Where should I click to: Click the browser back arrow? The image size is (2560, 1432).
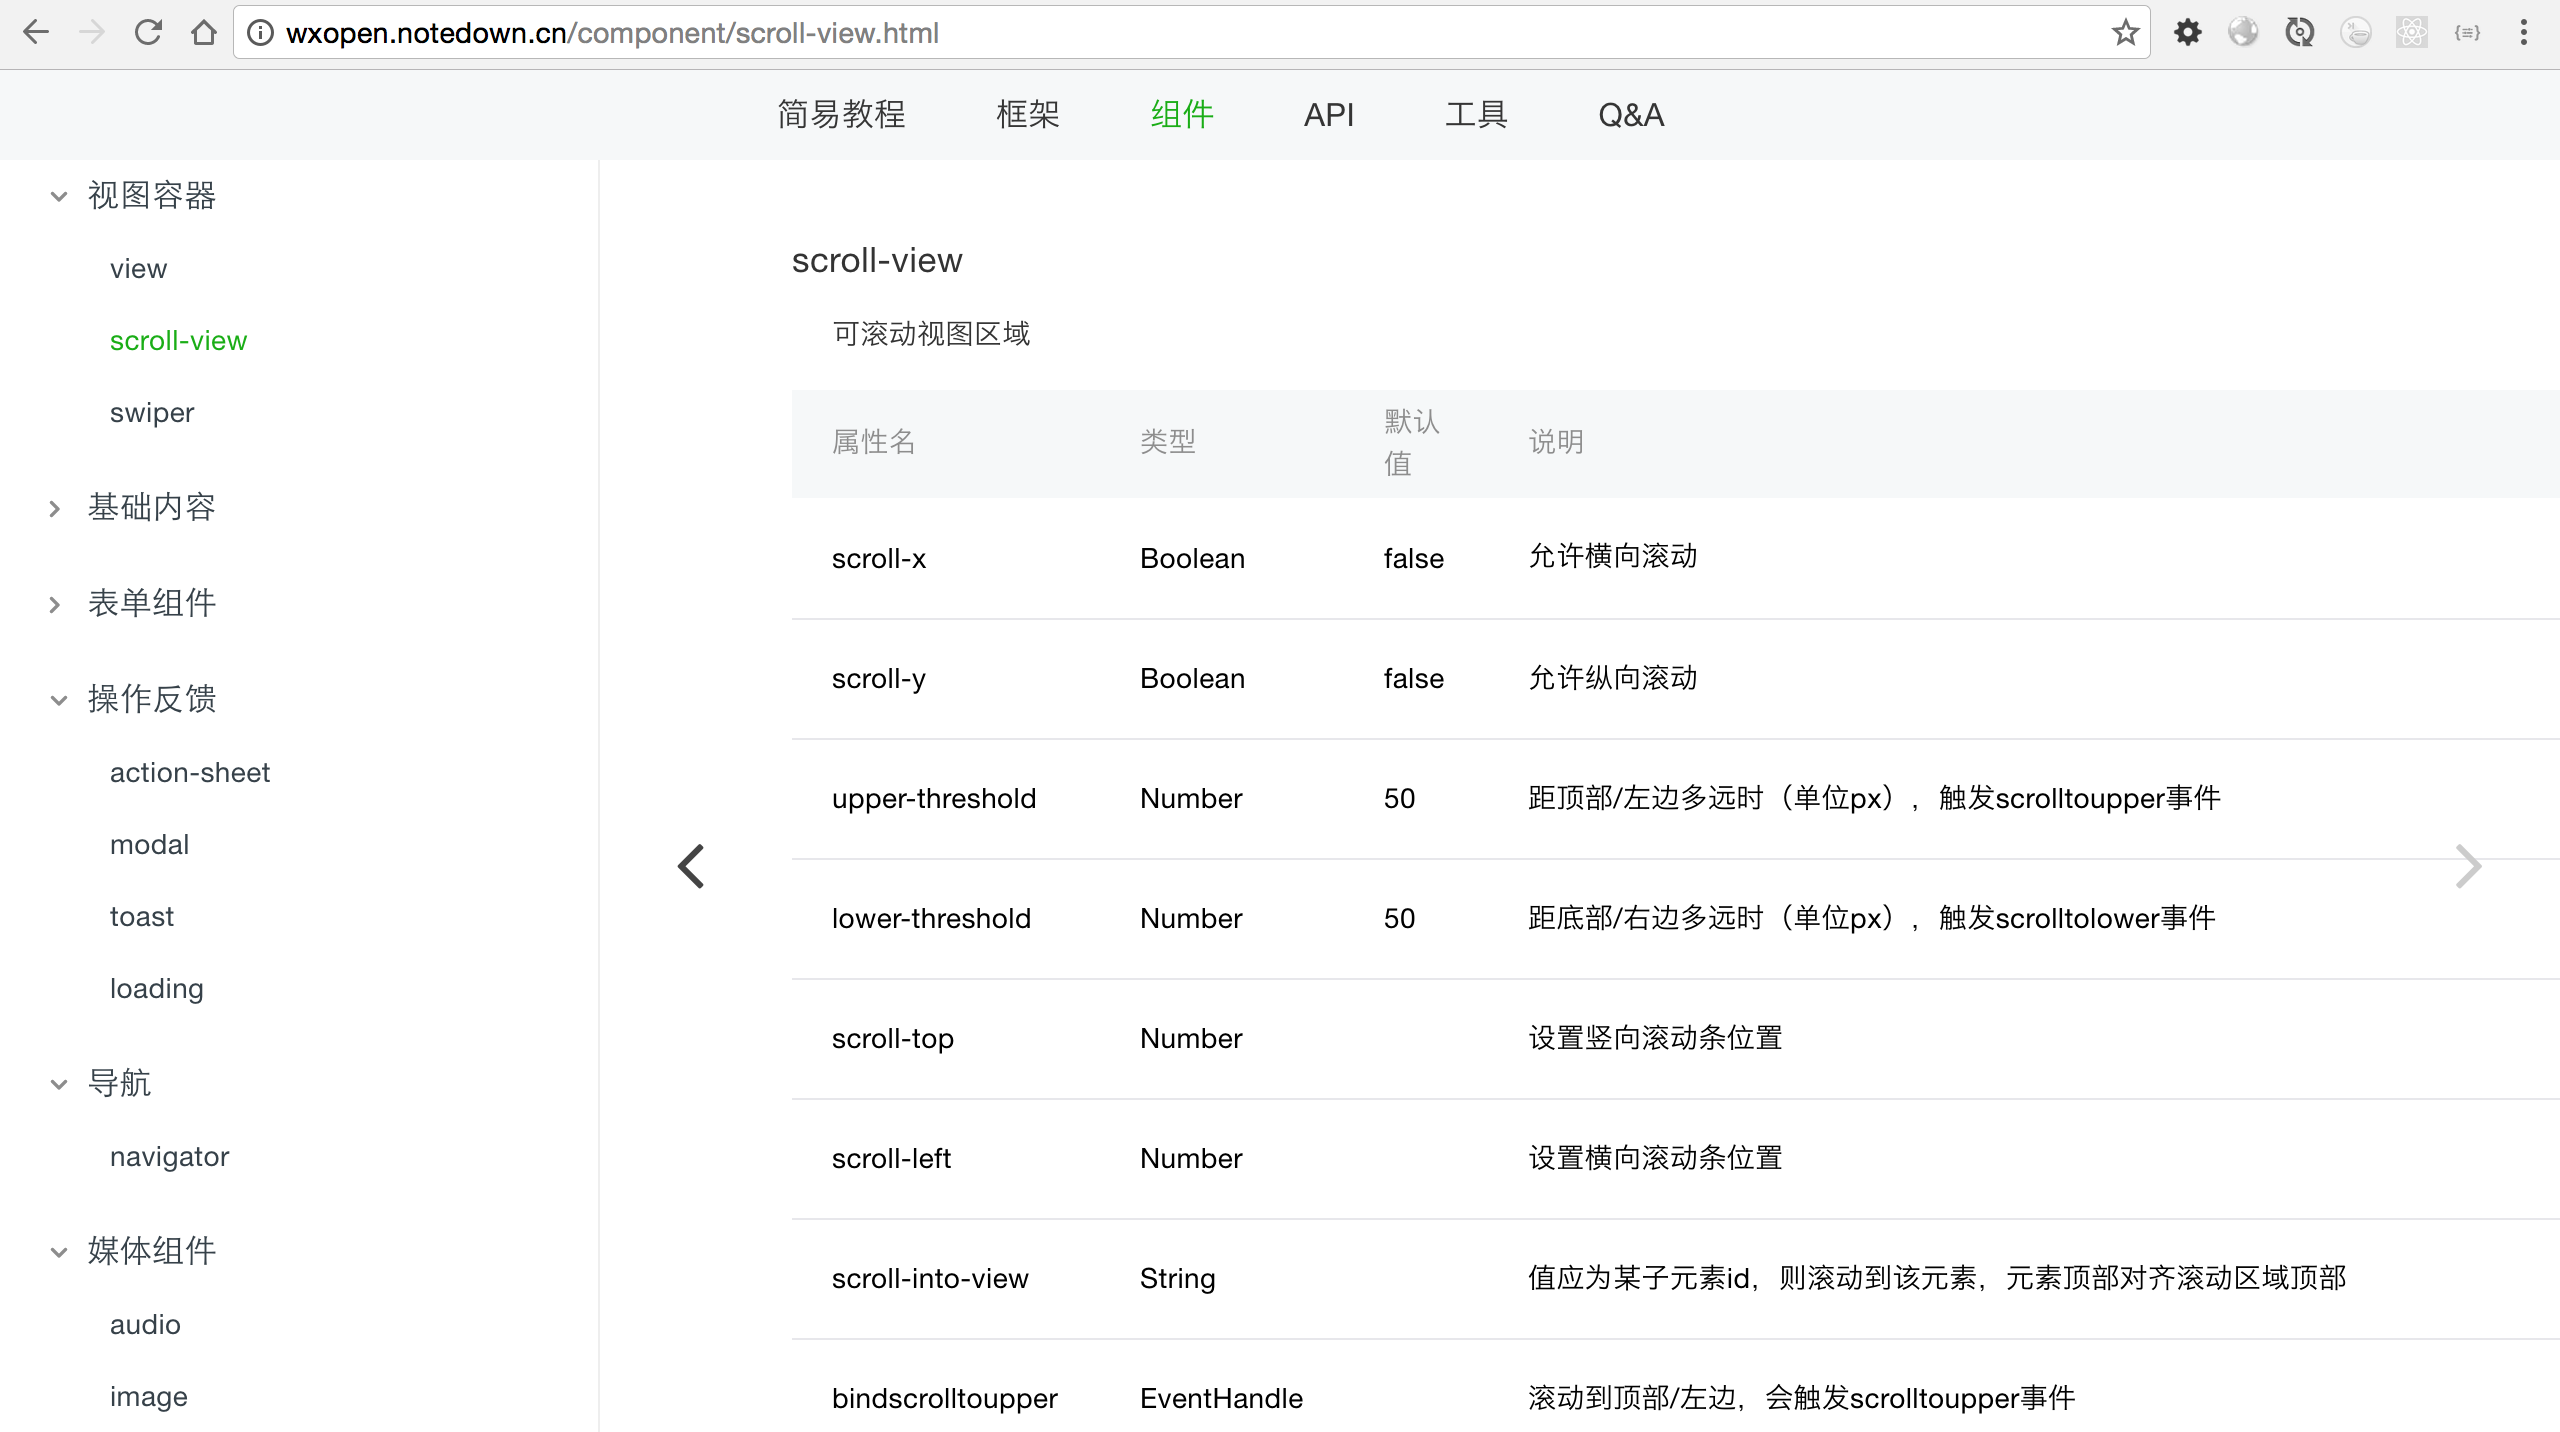click(x=36, y=33)
